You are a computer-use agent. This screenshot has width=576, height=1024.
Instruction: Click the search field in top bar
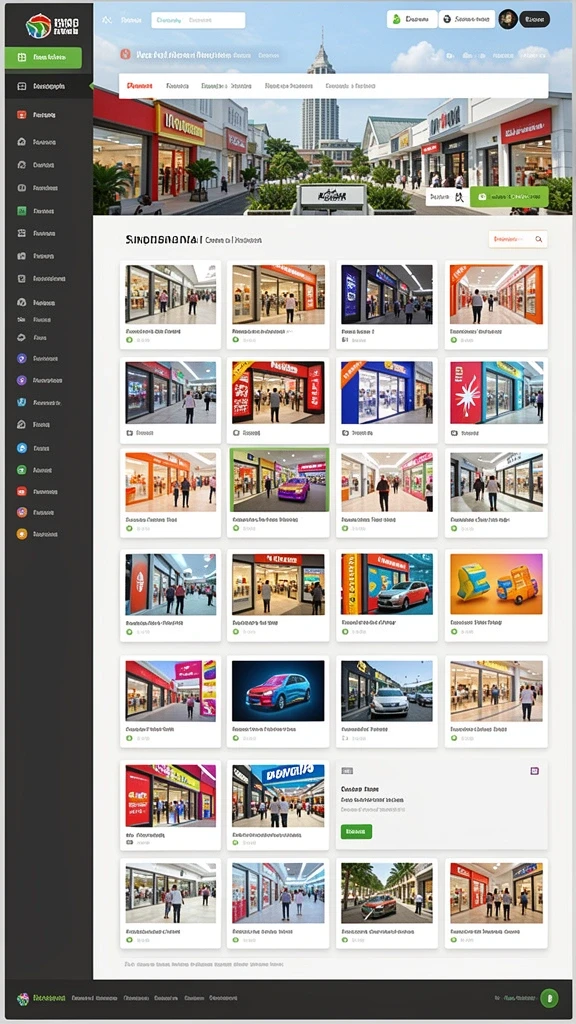pyautogui.click(x=198, y=20)
